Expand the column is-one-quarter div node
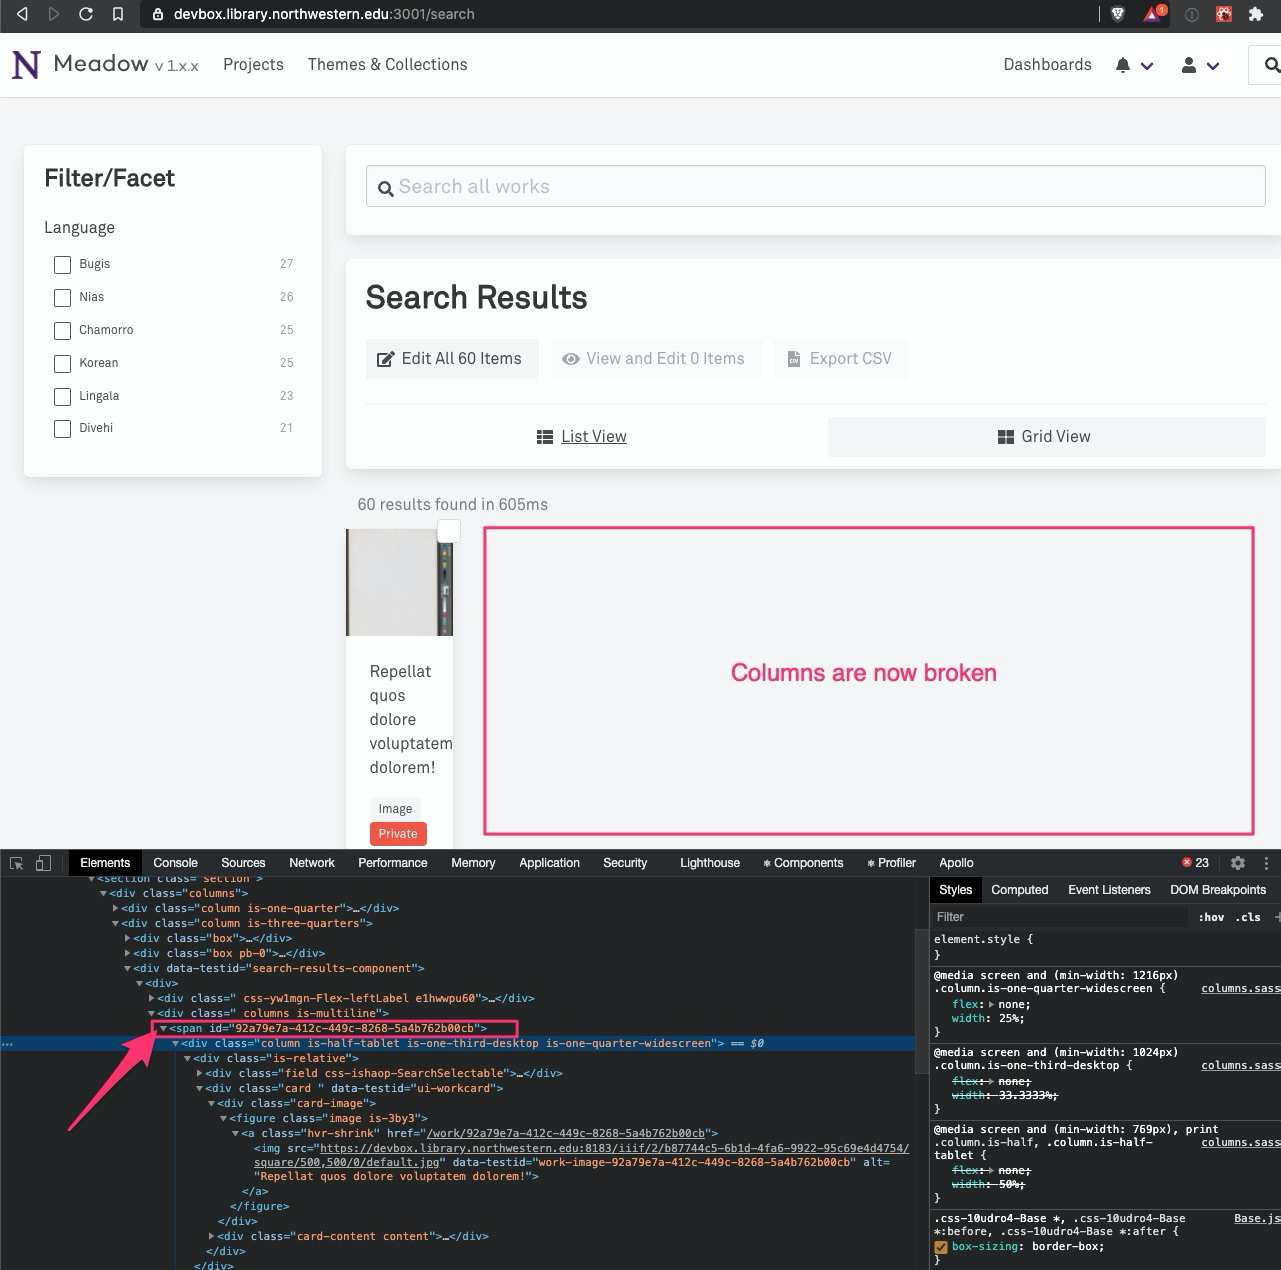This screenshot has width=1281, height=1270. click(x=115, y=909)
